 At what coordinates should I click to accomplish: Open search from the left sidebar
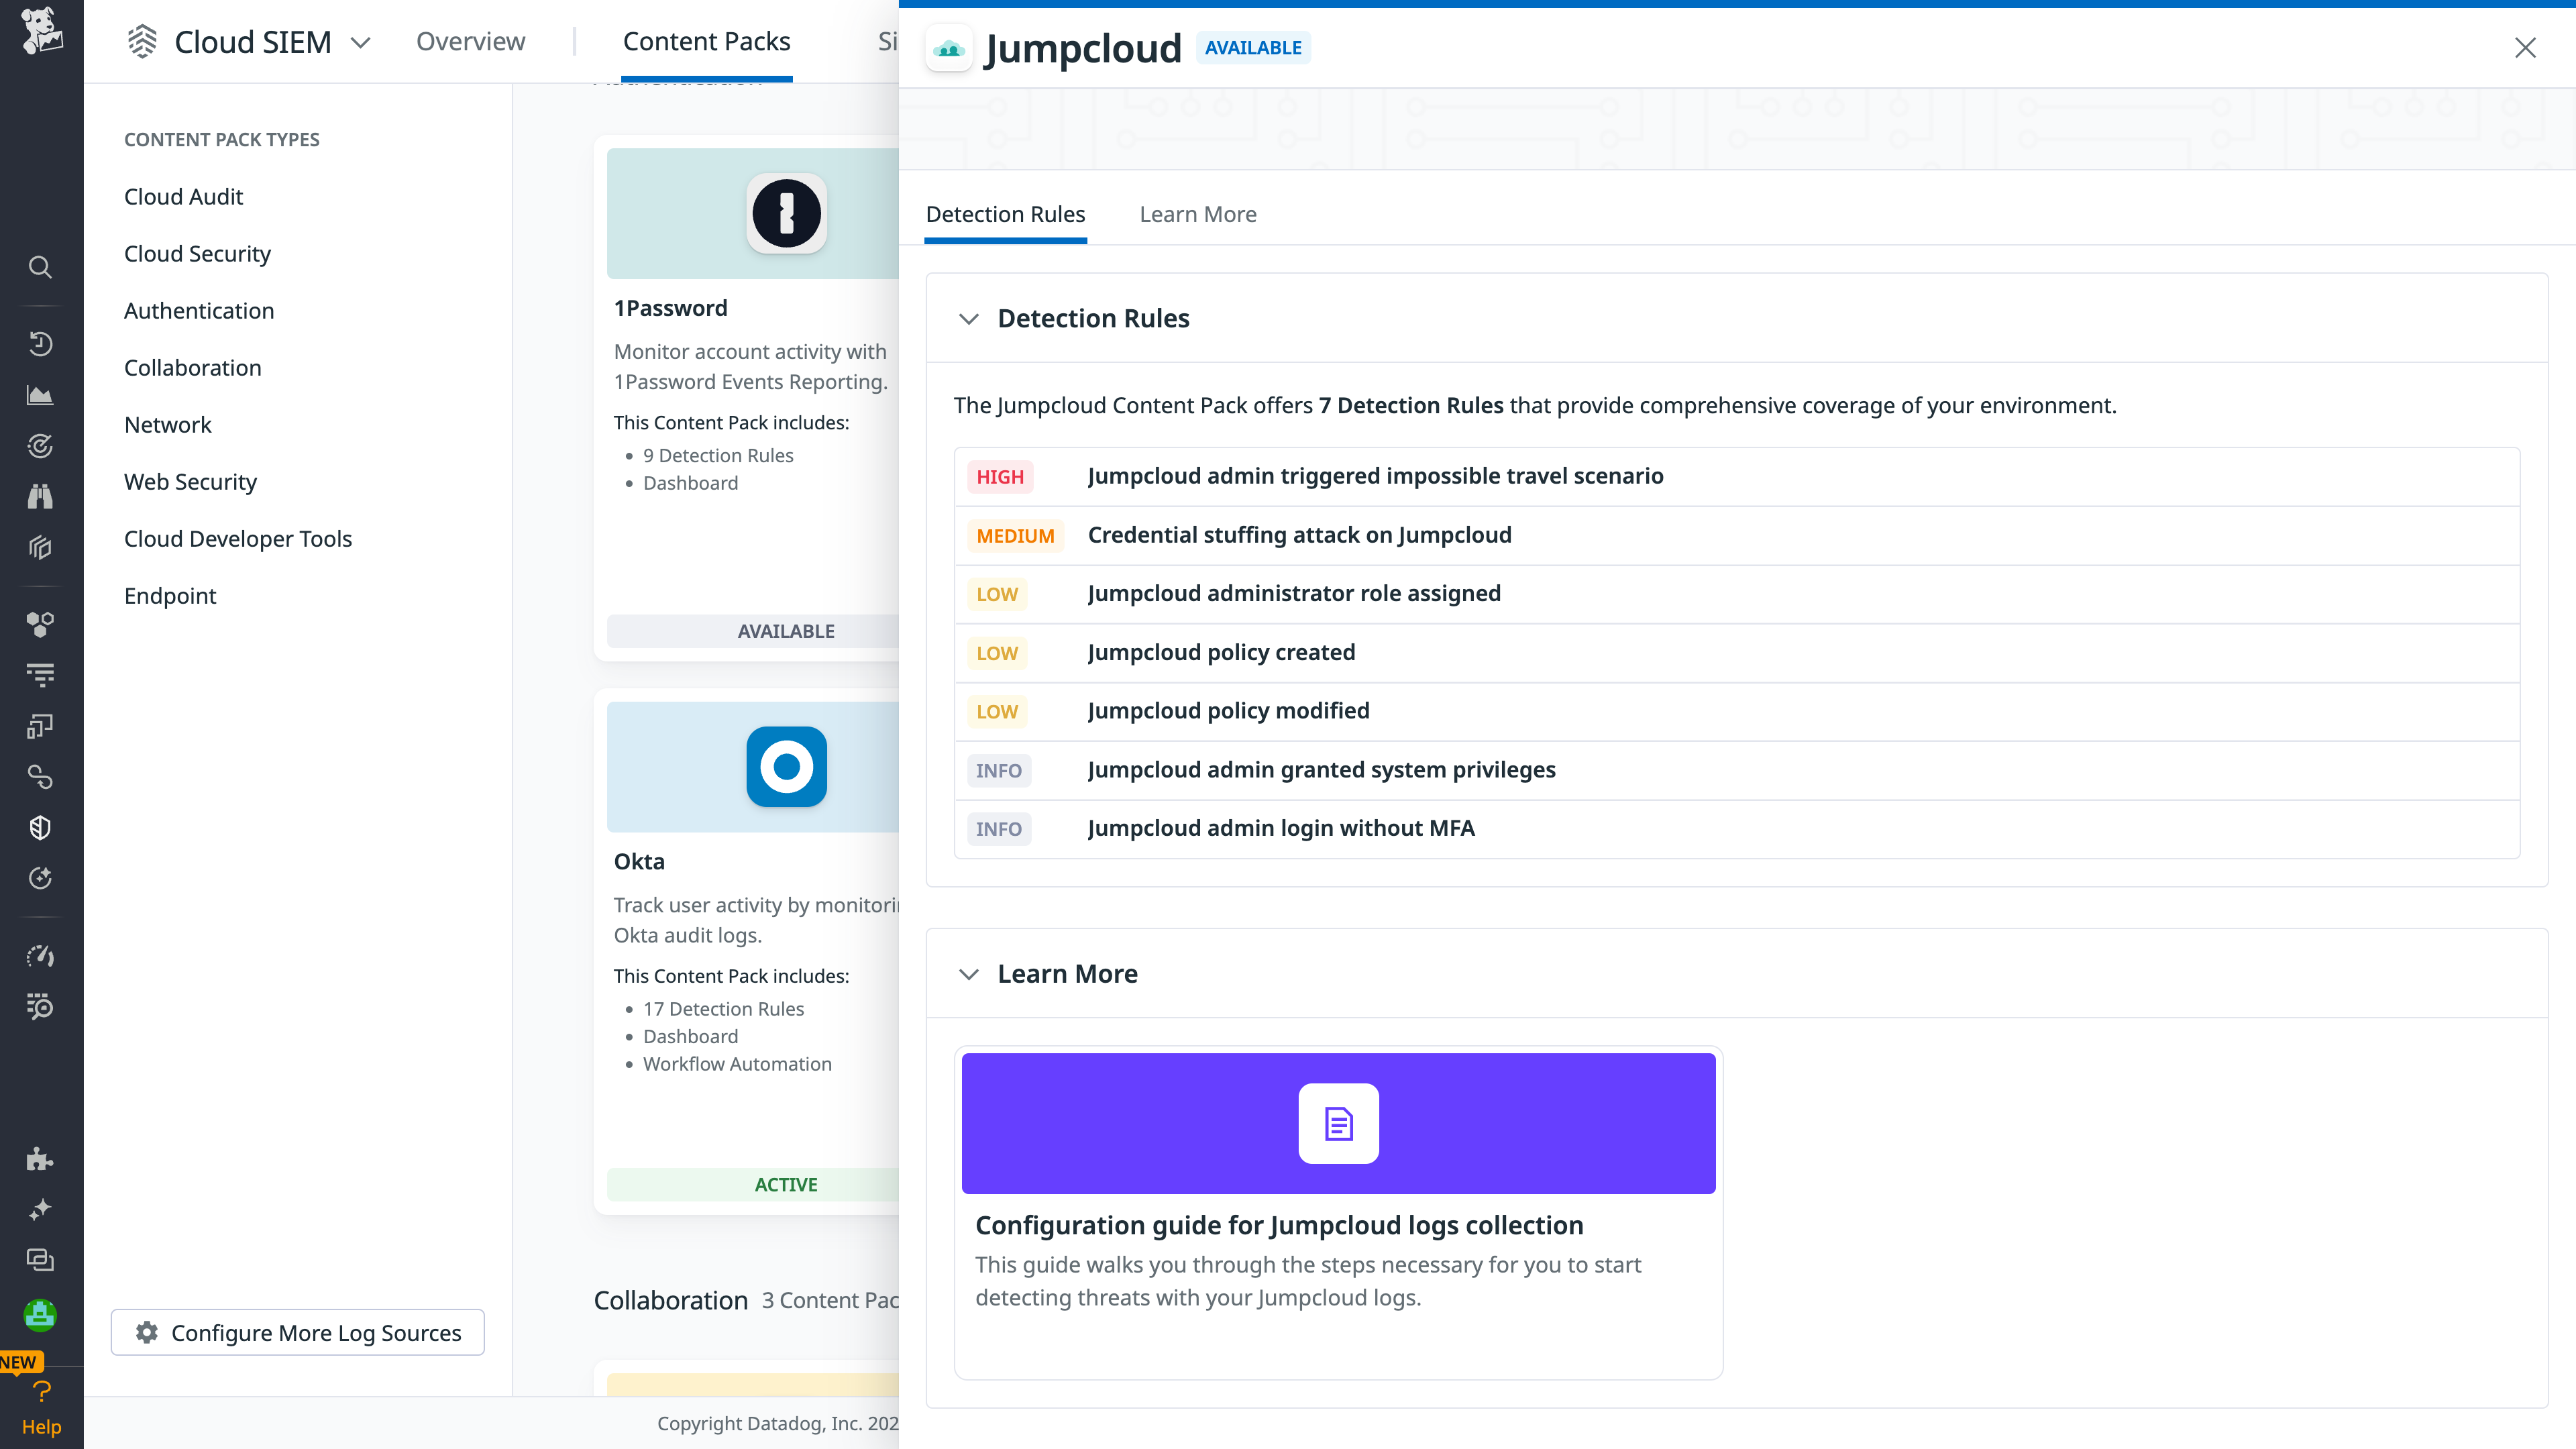40,267
